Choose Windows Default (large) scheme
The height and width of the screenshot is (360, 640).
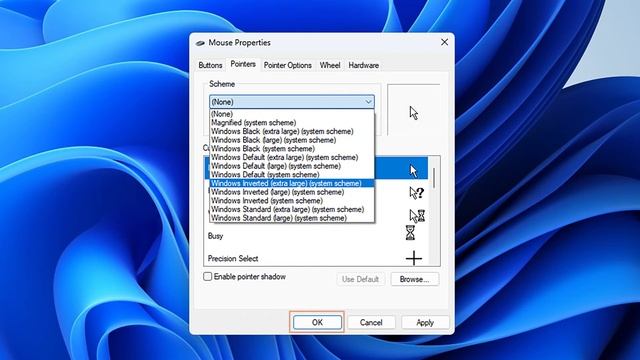click(x=292, y=166)
